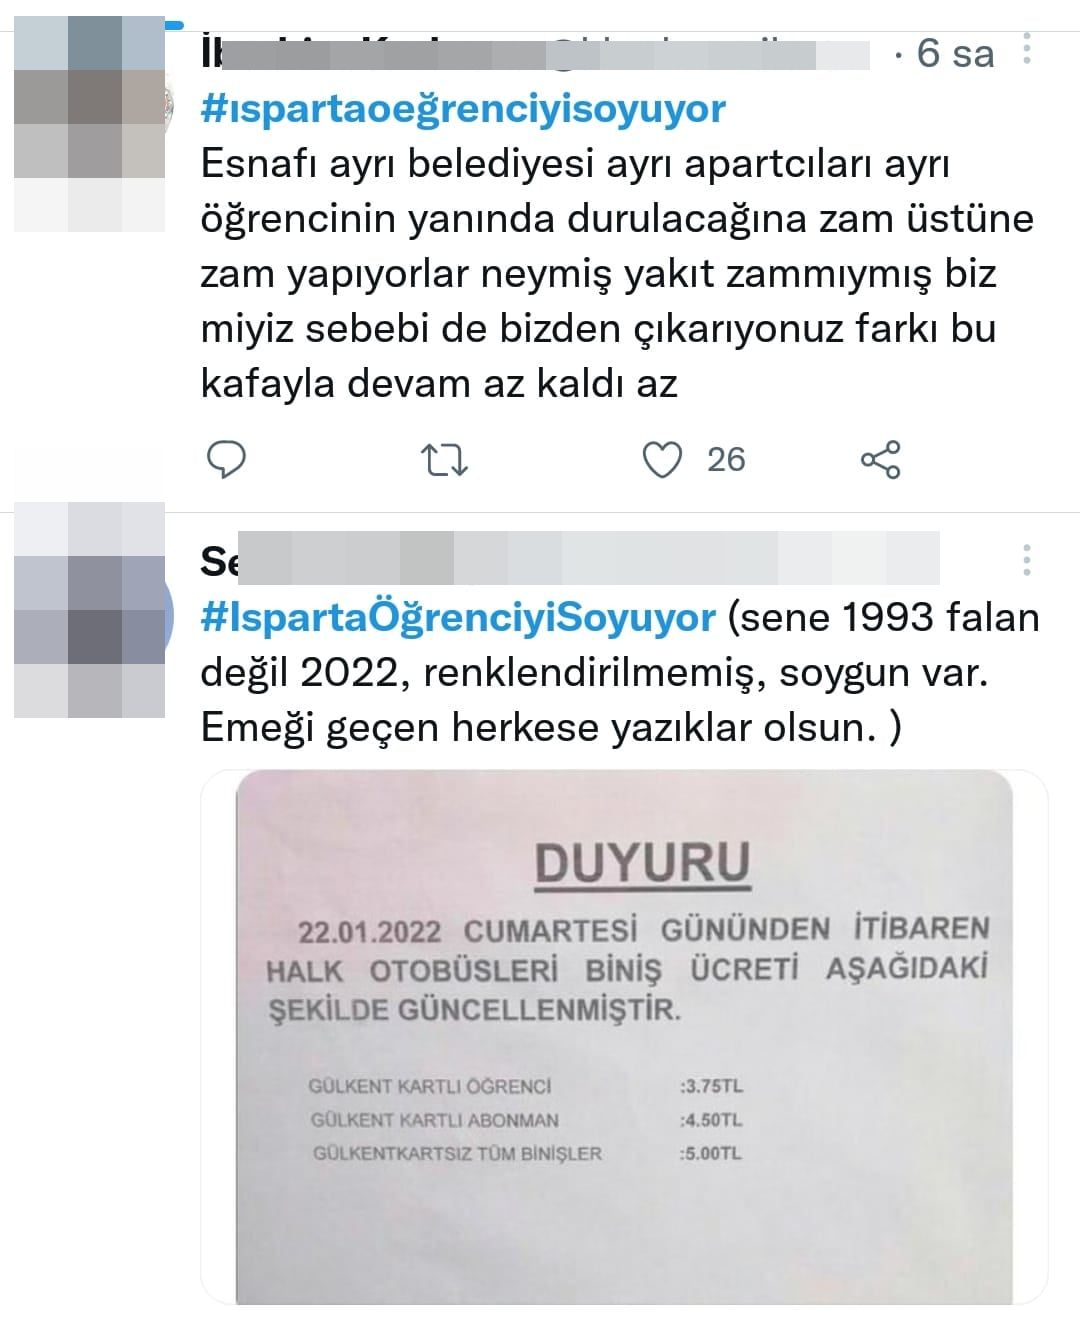Open the first tweet text body
The width and height of the screenshot is (1080, 1330).
coord(617,274)
